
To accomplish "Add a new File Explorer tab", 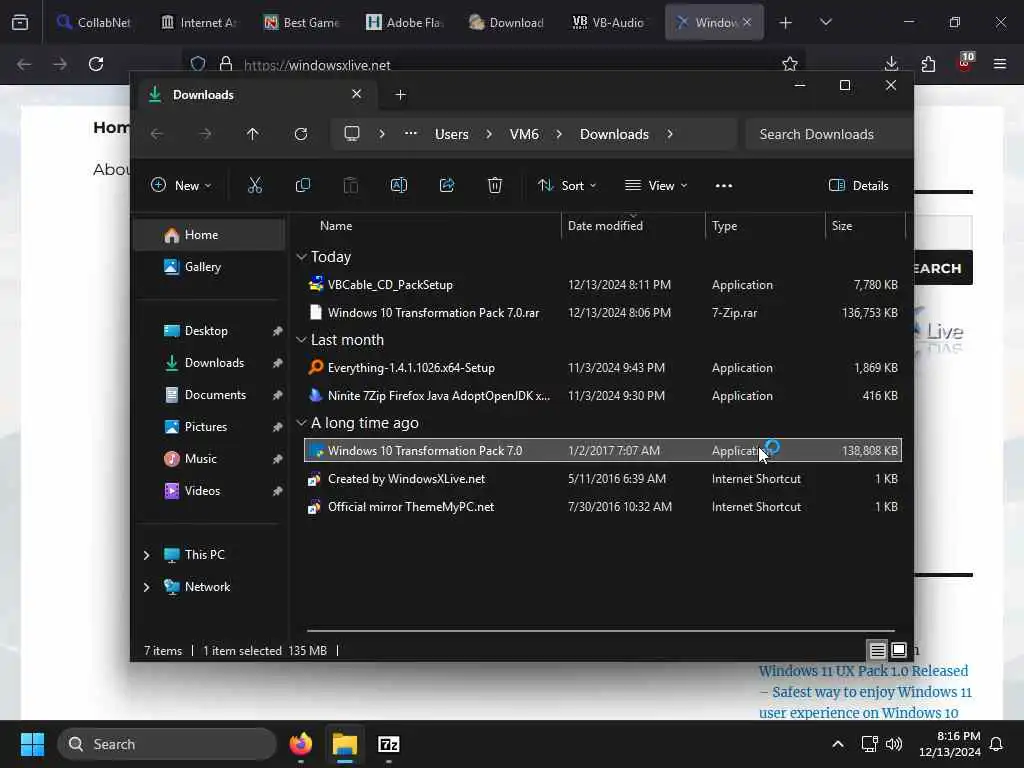I will (x=400, y=95).
